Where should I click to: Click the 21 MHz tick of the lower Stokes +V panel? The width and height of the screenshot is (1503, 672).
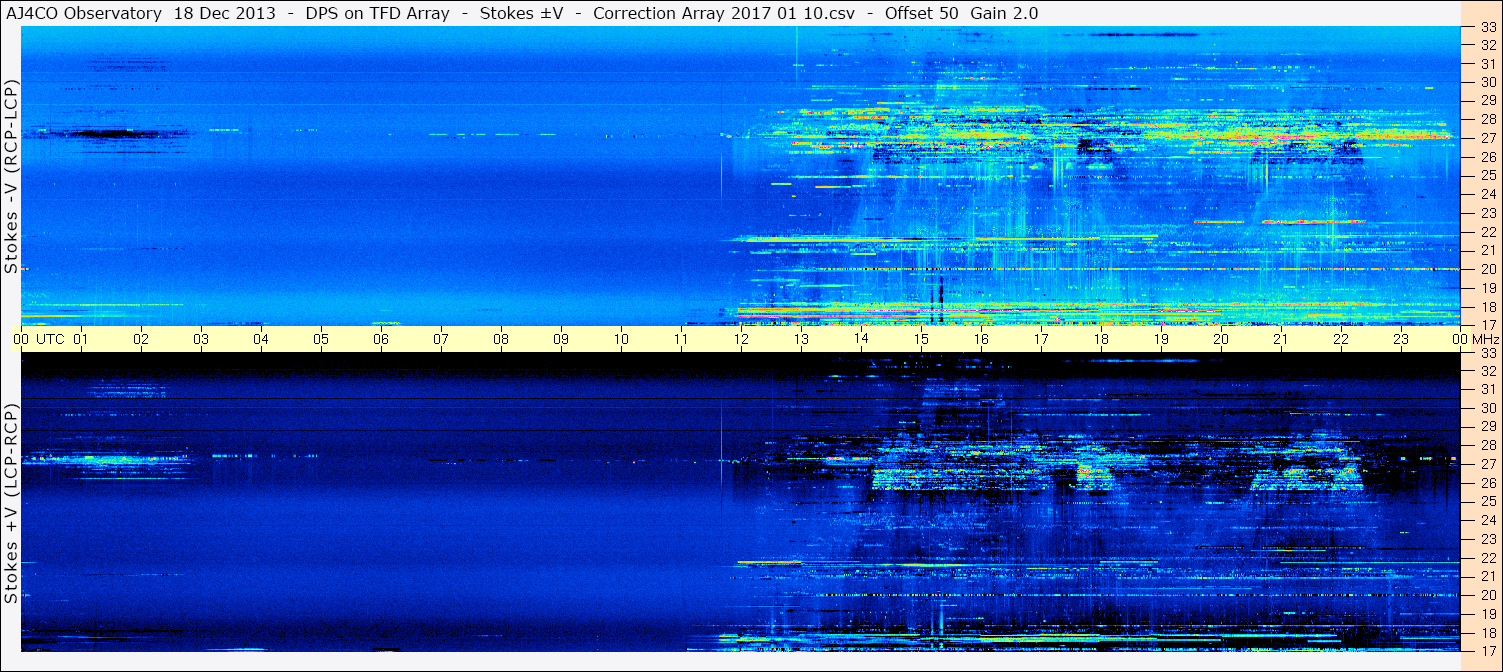tap(1487, 576)
